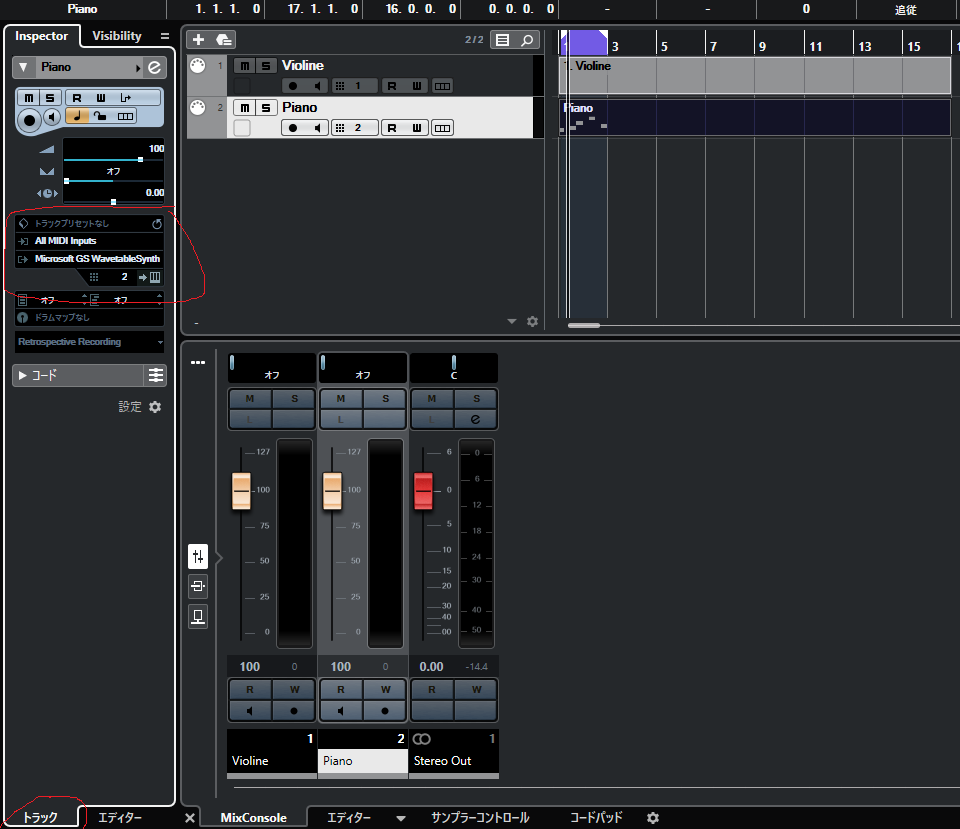Click lane display icon on Piano track
This screenshot has height=829, width=960.
442,128
